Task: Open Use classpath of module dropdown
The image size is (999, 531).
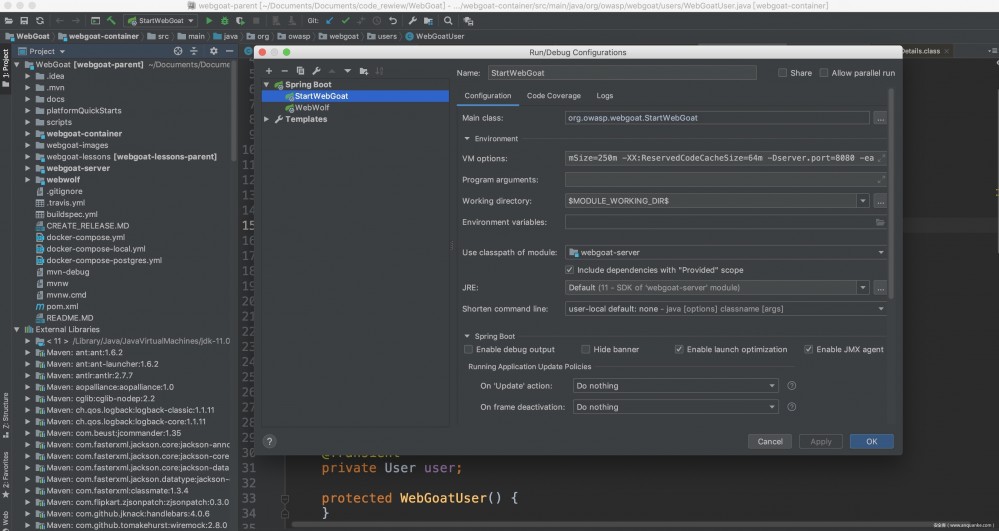Action: 725,253
